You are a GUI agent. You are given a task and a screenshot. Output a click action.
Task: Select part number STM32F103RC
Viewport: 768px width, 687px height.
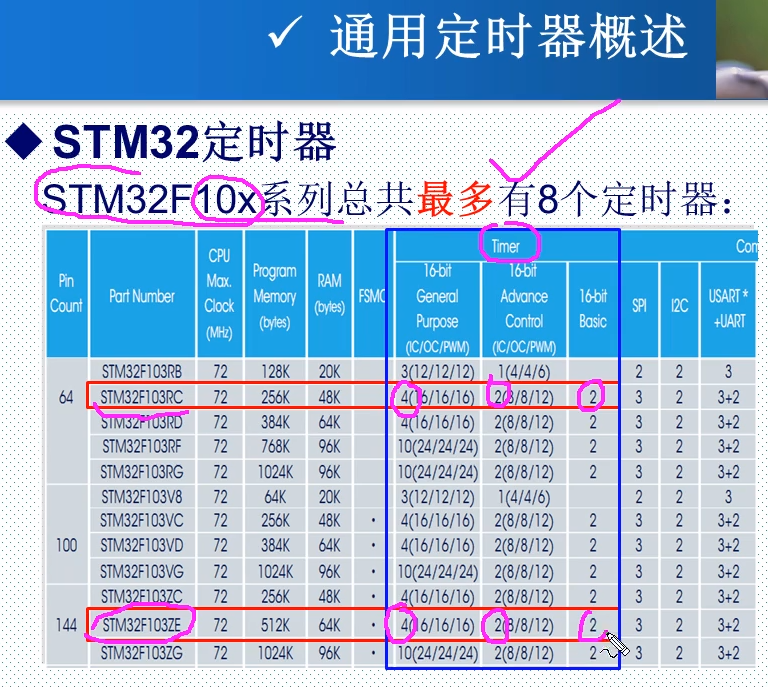pos(142,397)
